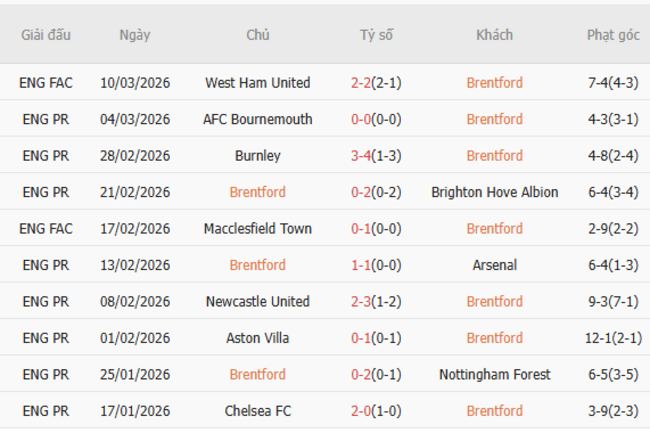Open the Aston Villa team link
Image resolution: width=650 pixels, height=433 pixels.
pos(257,338)
